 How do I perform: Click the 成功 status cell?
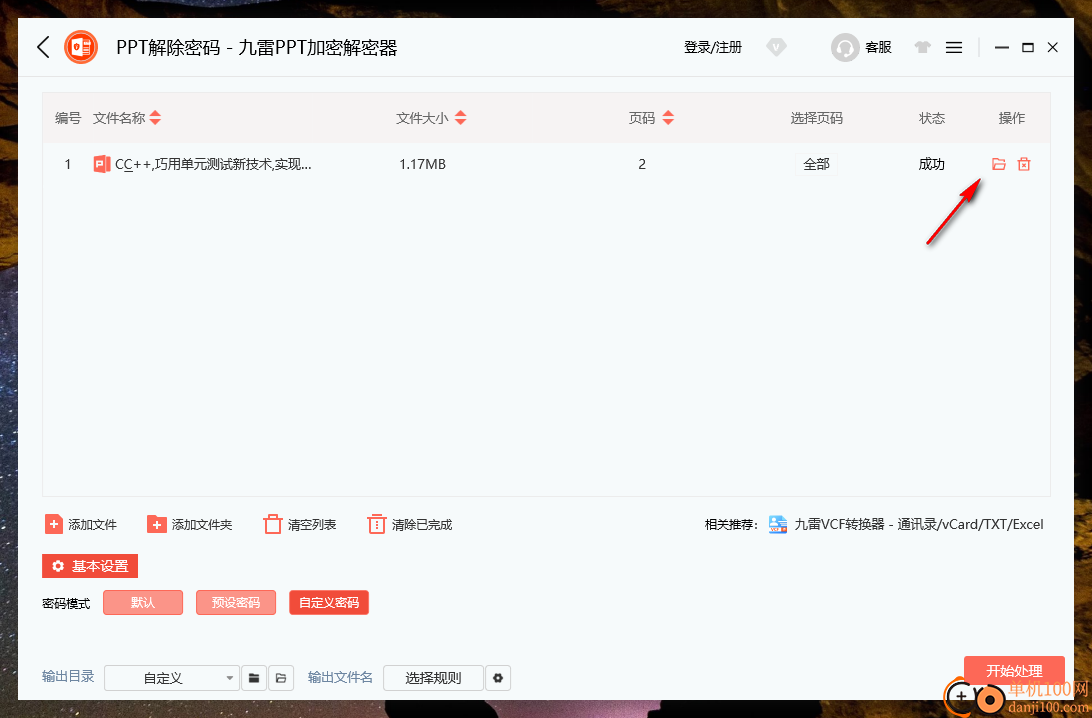tap(931, 164)
